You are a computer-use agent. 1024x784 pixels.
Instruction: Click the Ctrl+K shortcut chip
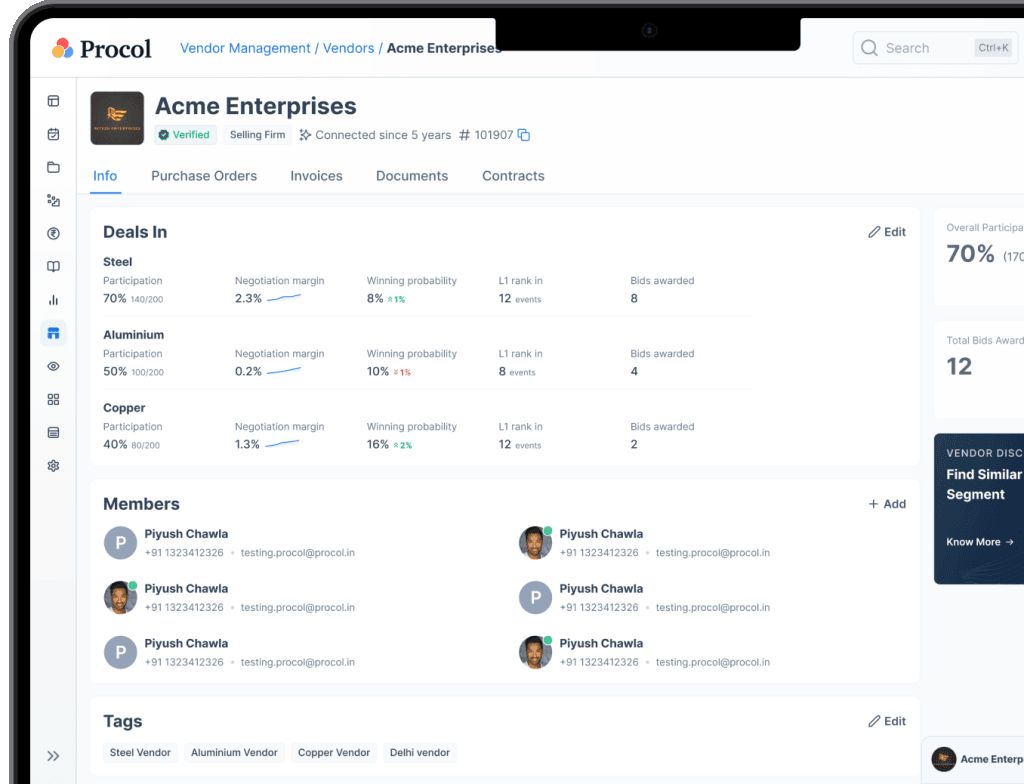coord(993,48)
